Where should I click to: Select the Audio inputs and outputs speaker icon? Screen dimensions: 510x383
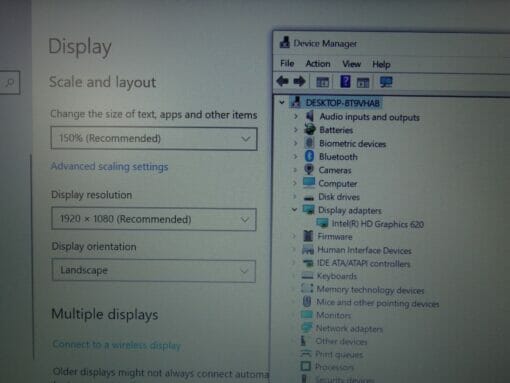point(310,116)
